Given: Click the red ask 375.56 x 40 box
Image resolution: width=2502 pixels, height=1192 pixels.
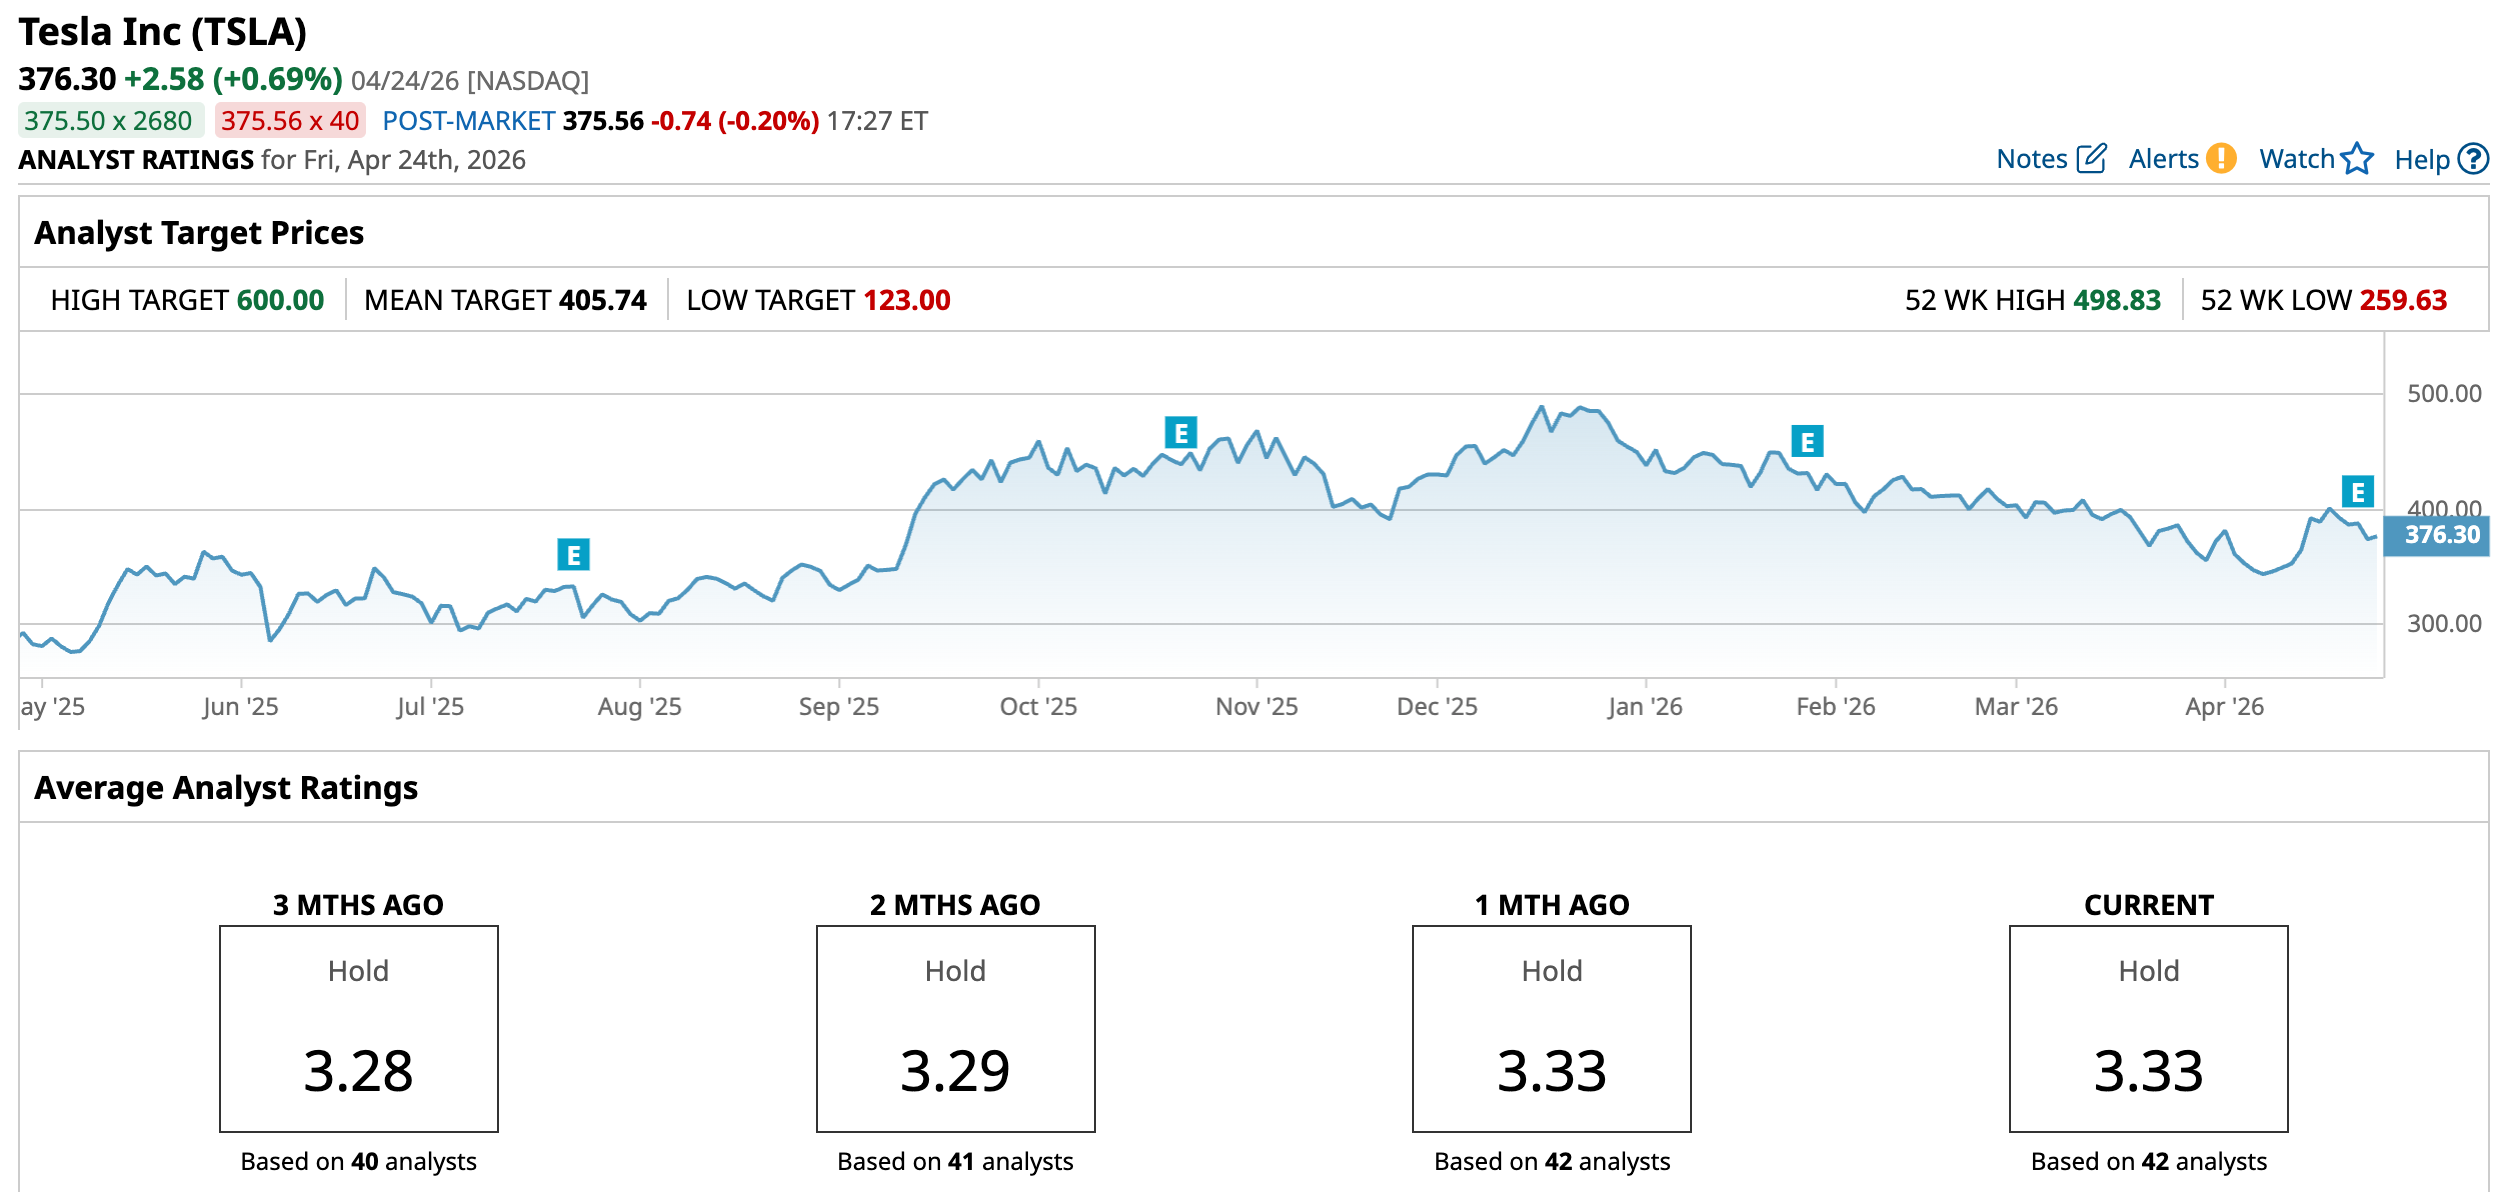Looking at the screenshot, I should [290, 121].
